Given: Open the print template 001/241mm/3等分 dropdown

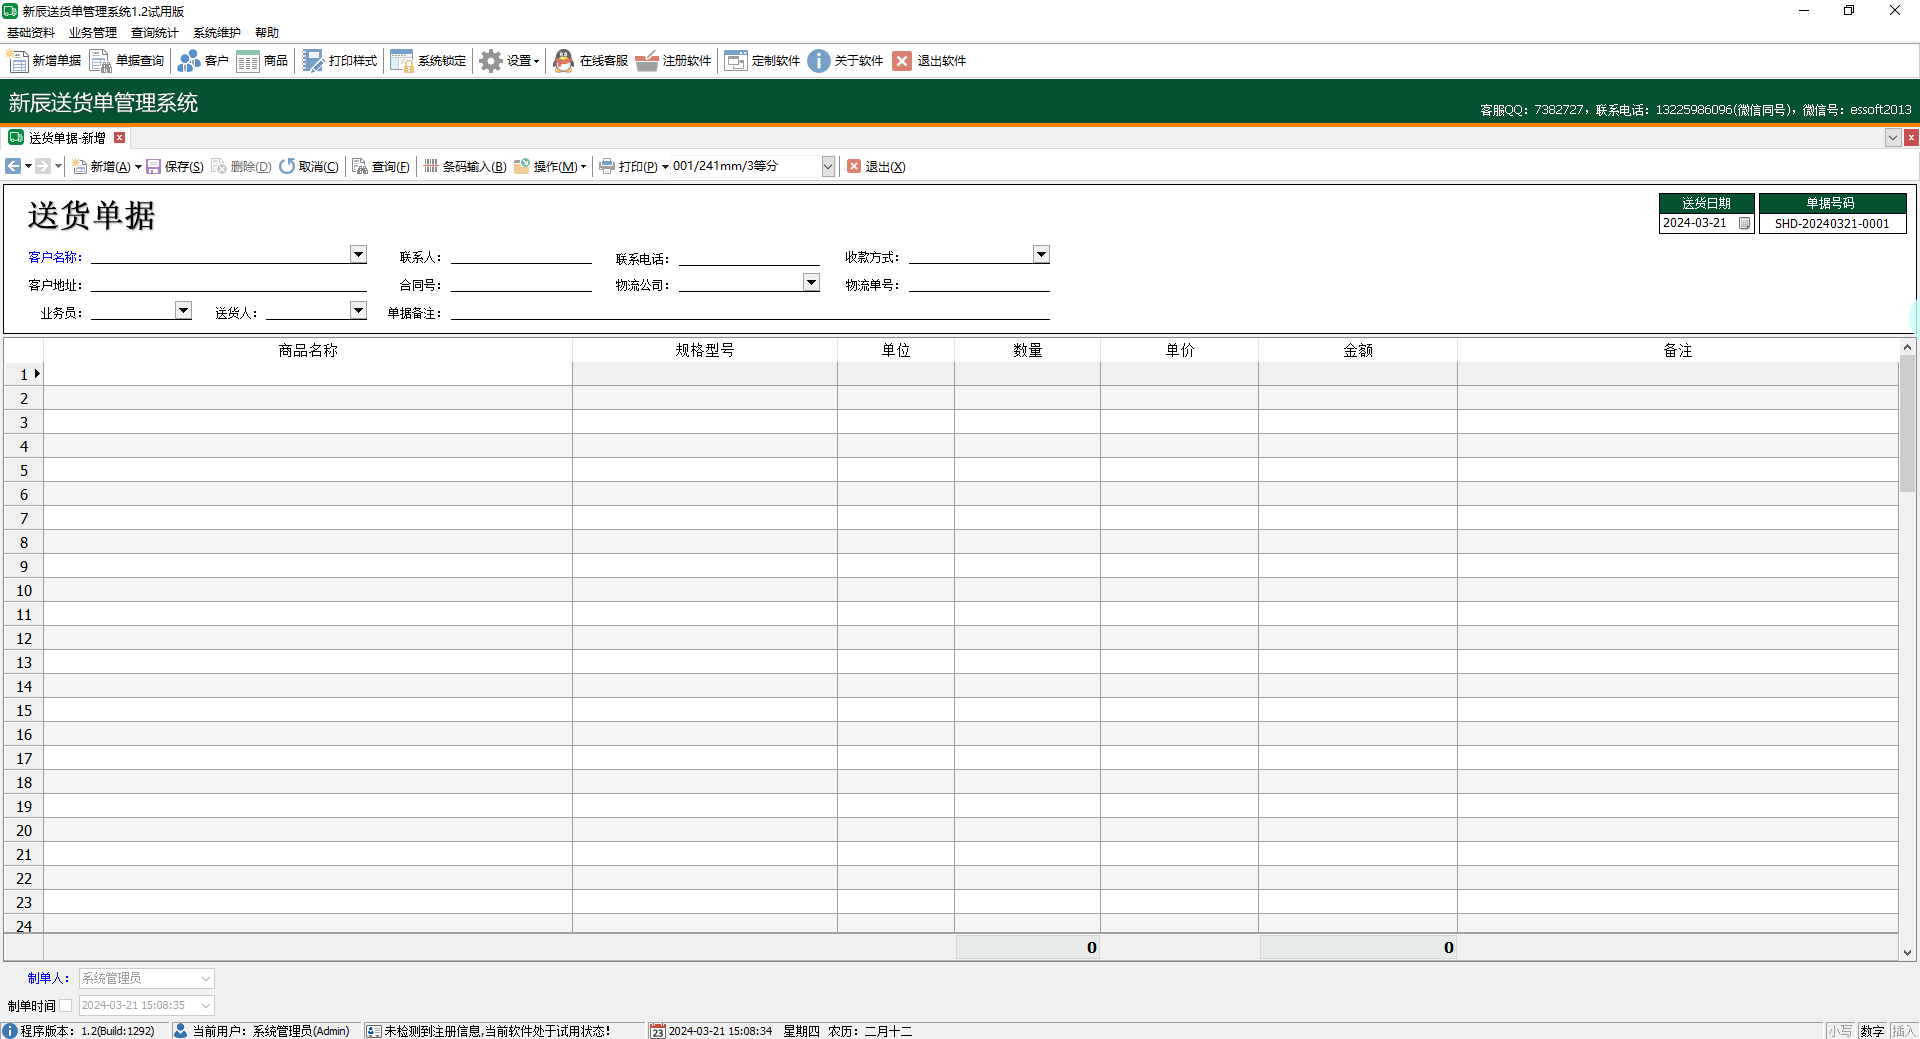Looking at the screenshot, I should [828, 167].
